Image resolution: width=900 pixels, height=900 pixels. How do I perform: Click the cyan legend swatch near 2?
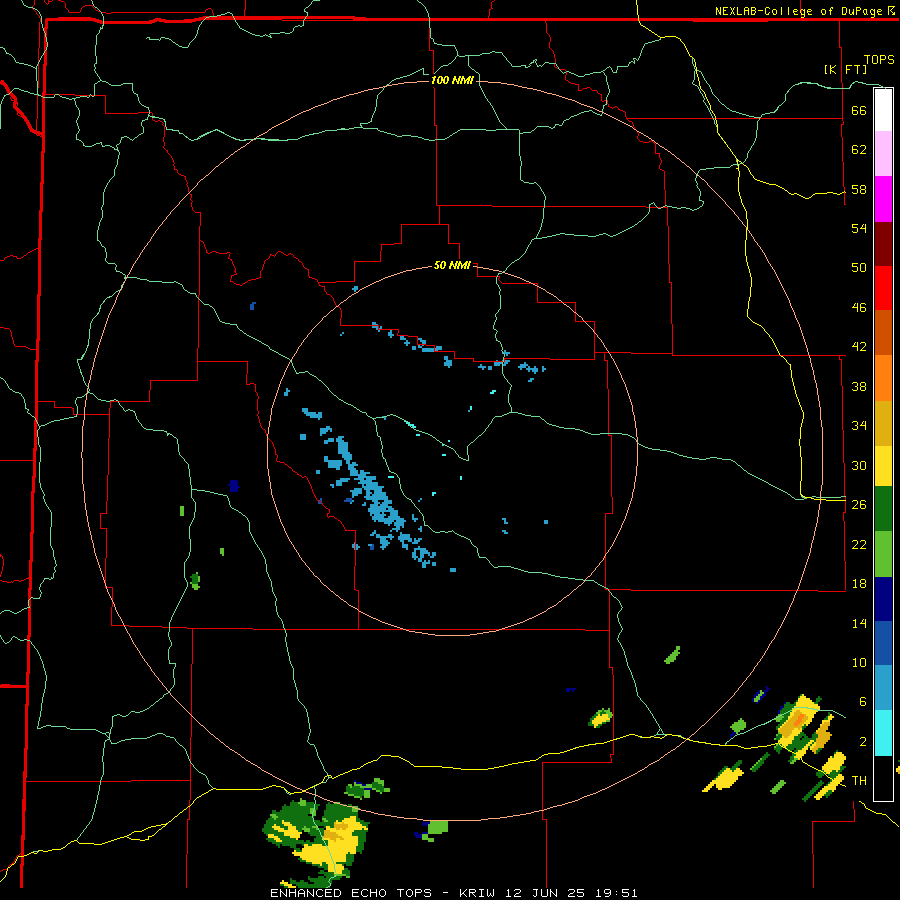coord(883,733)
